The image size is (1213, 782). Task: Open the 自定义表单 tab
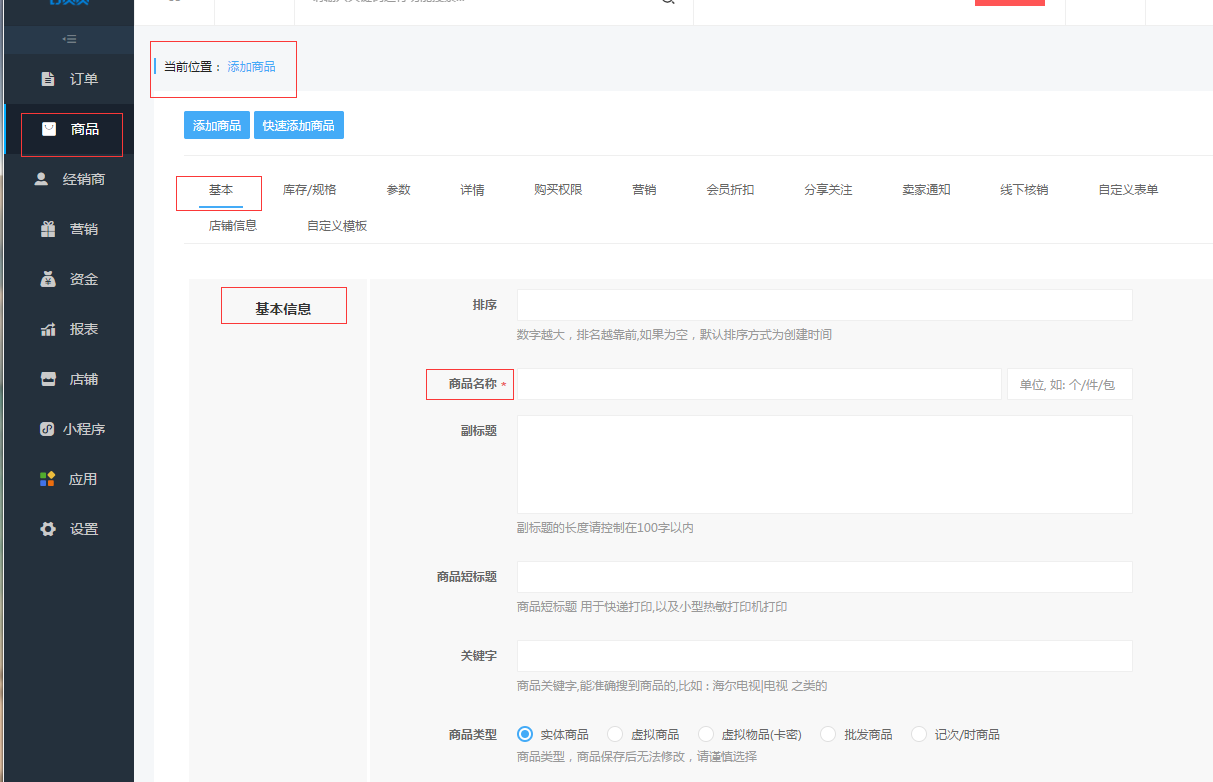coord(1129,190)
